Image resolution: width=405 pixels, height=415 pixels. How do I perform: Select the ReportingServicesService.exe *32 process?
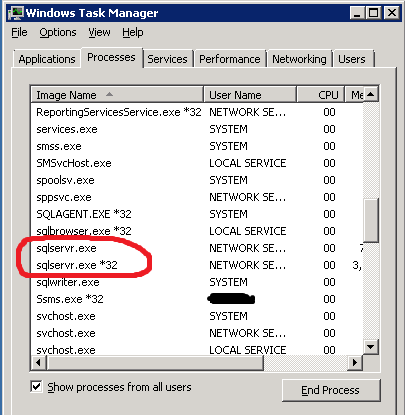coord(197,112)
